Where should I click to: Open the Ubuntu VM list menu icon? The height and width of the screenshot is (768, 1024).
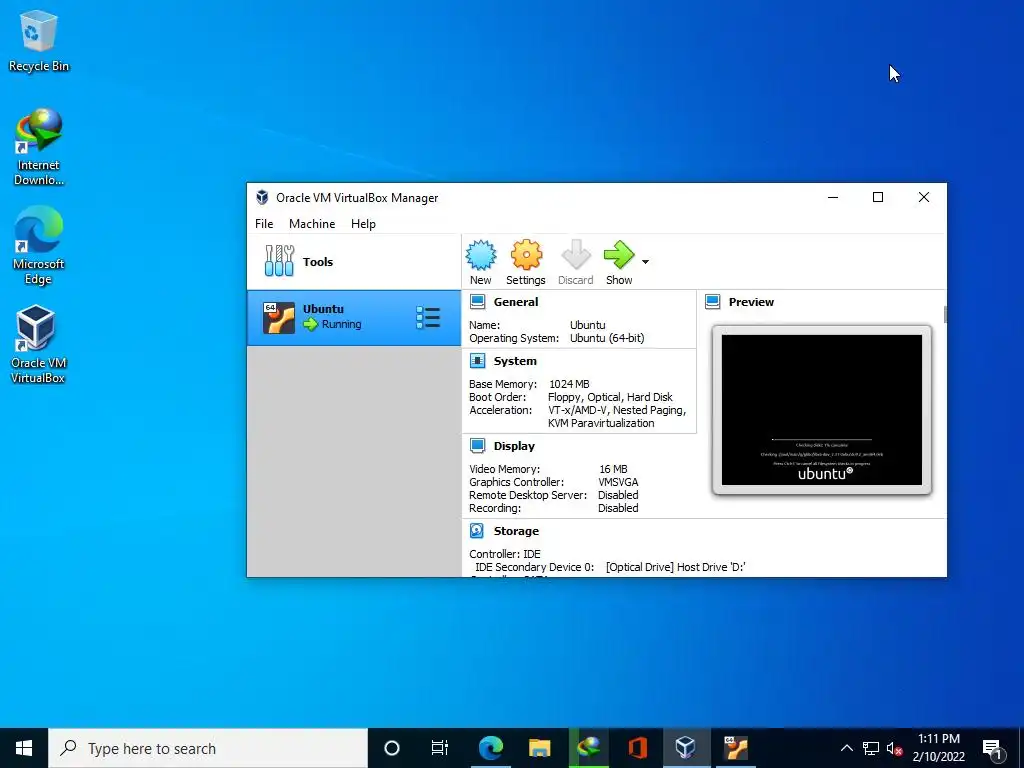428,318
